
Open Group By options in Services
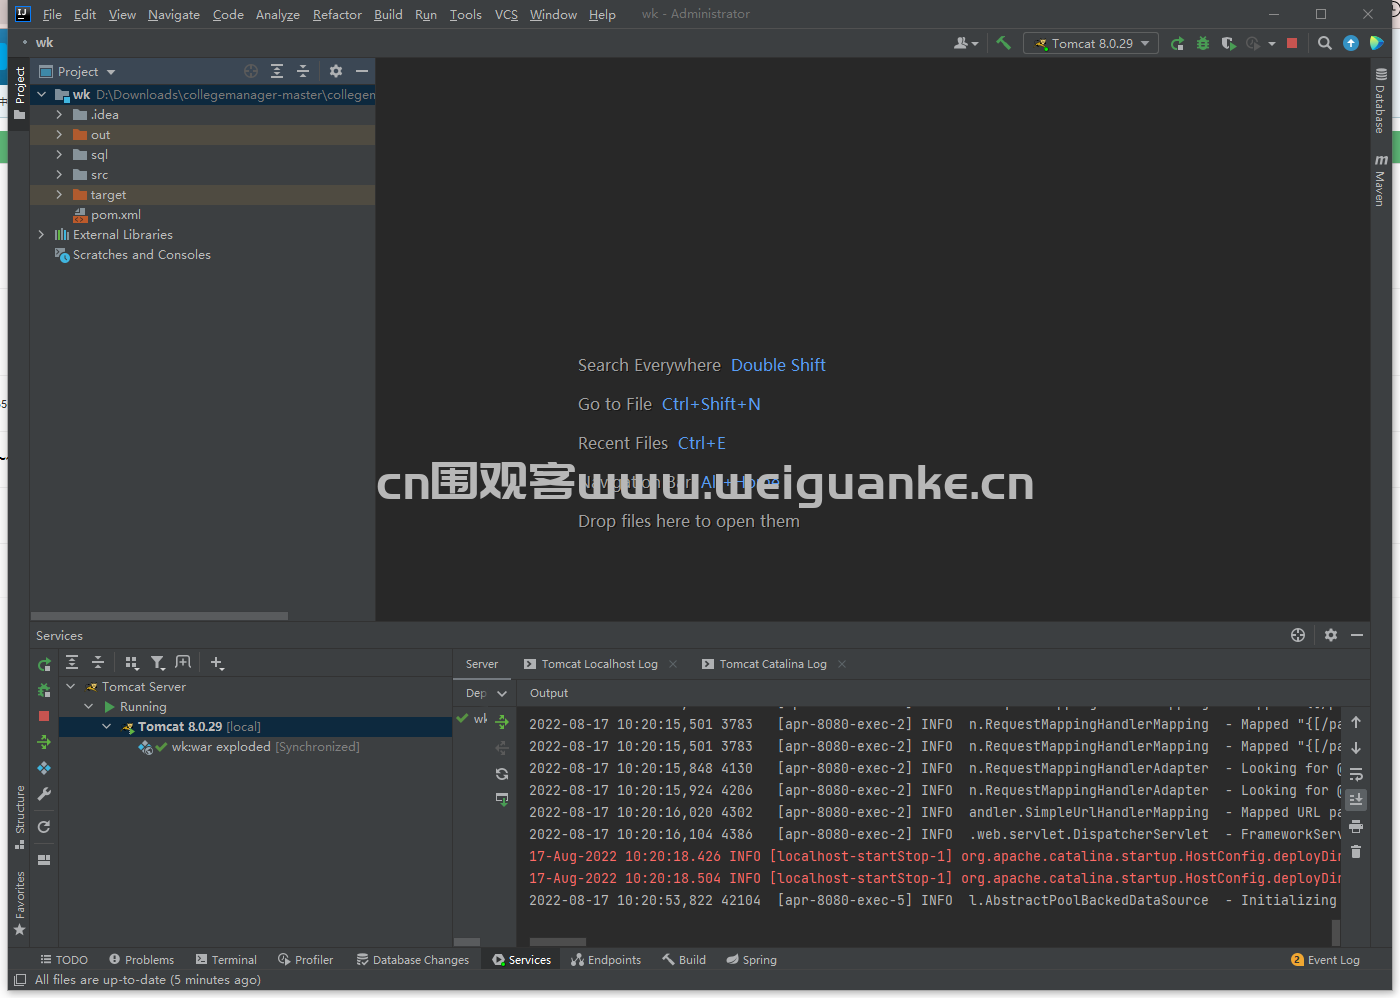click(x=131, y=662)
